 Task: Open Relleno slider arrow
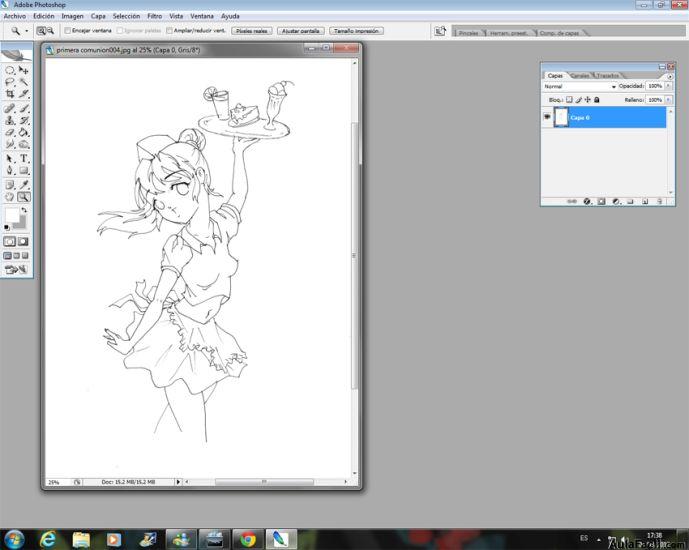(668, 100)
